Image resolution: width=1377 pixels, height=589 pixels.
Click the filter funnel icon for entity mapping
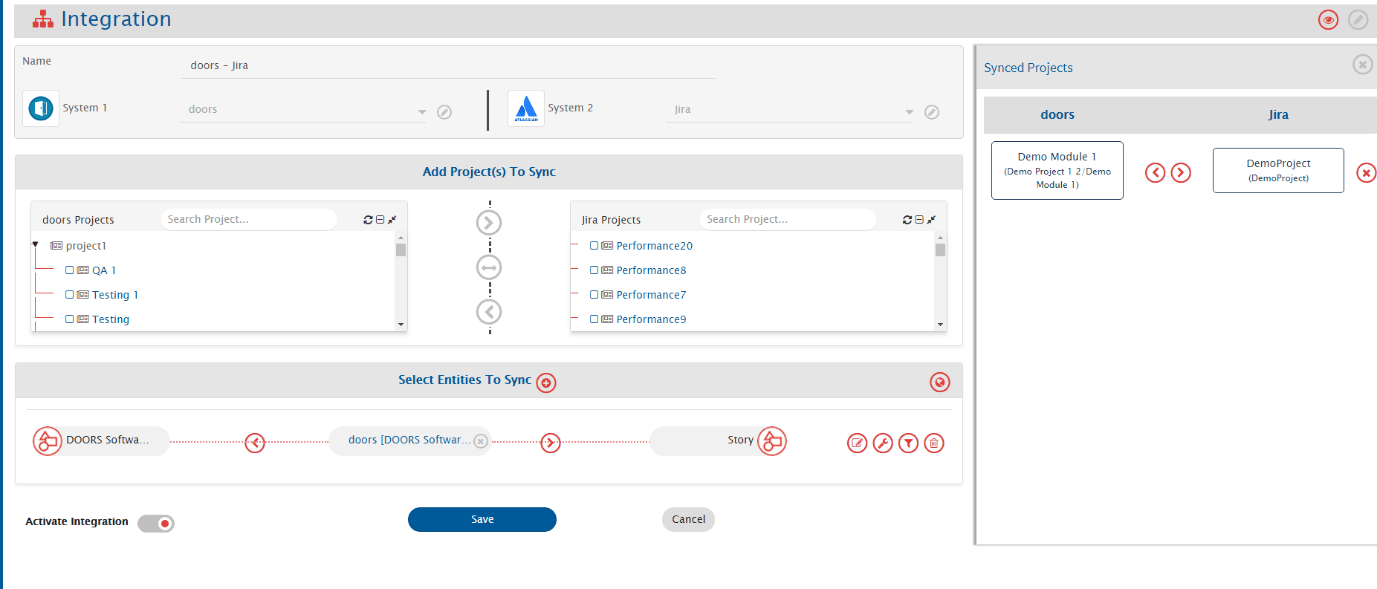(908, 443)
